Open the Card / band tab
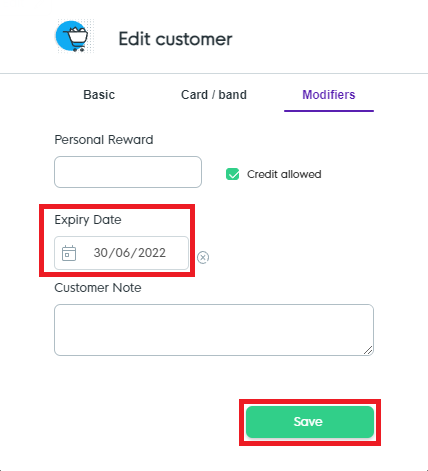Viewport: 428px width, 471px height. coord(214,95)
